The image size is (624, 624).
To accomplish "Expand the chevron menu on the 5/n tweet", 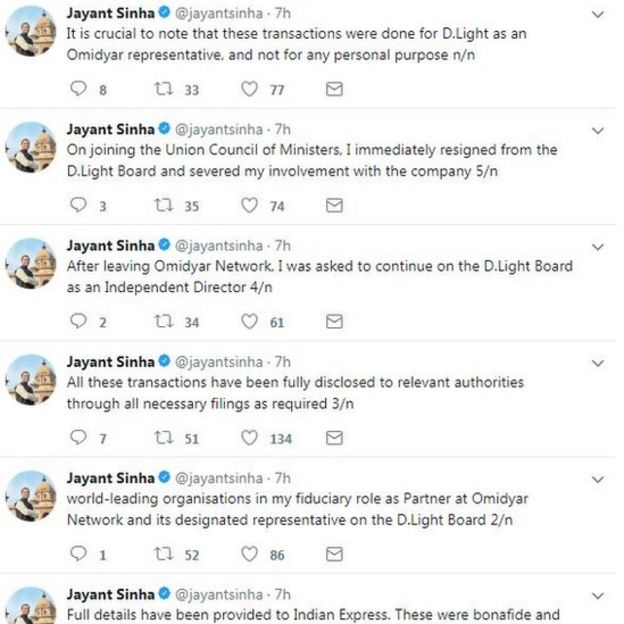I will click(598, 131).
